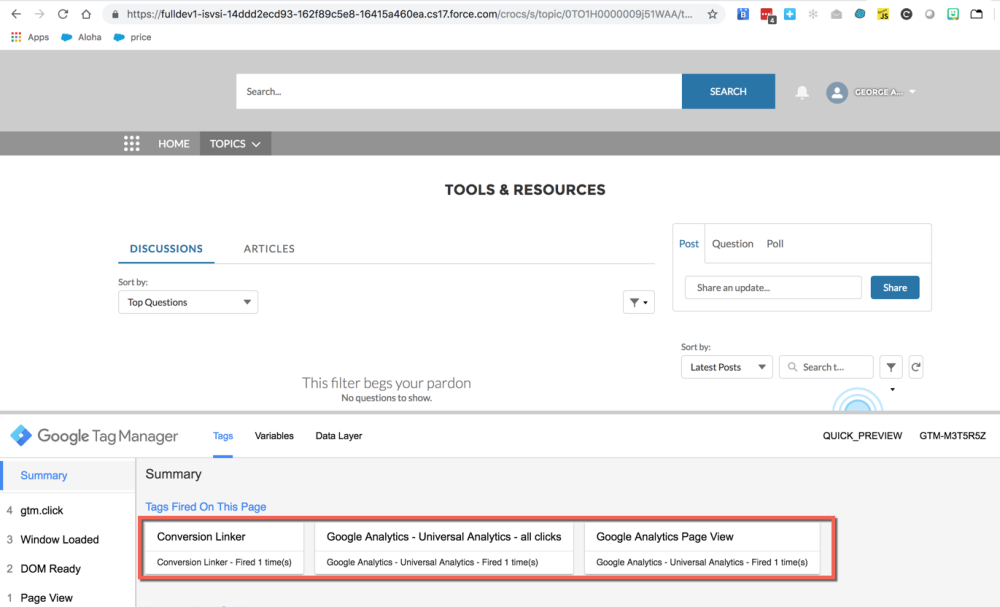Click the Share an update field
1000x607 pixels.
click(773, 288)
